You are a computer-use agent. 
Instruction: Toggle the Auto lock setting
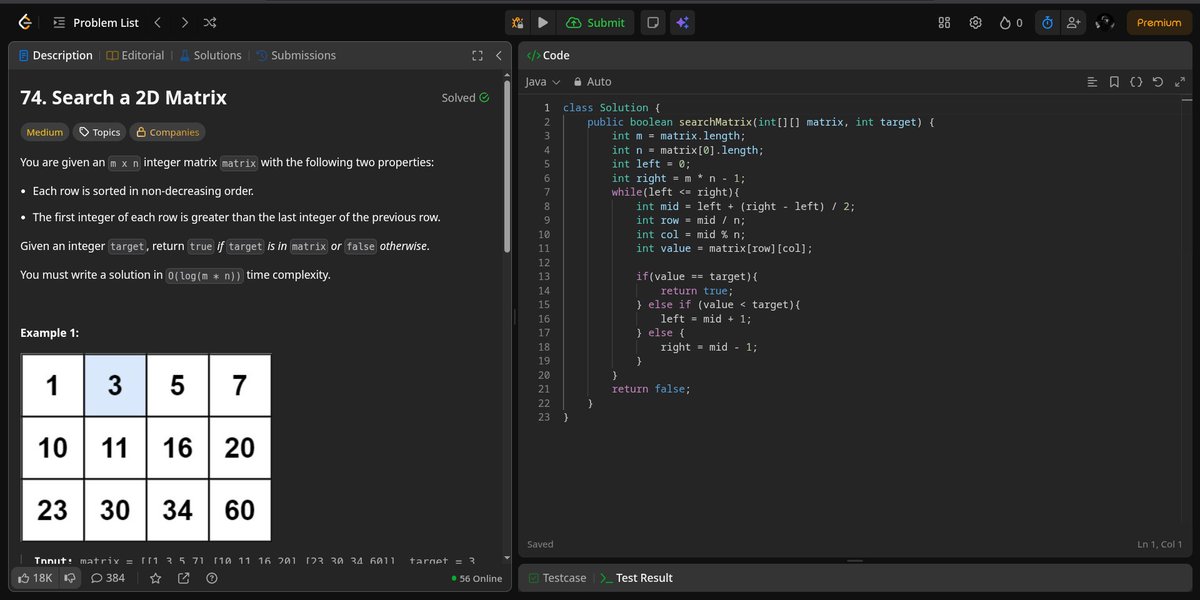click(592, 82)
